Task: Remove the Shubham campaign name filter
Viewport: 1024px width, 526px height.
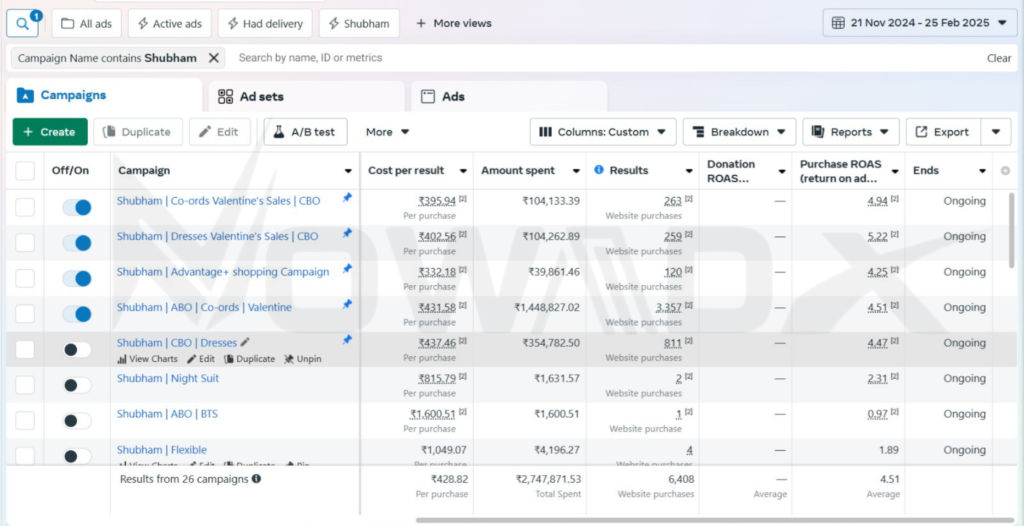Action: [x=213, y=58]
